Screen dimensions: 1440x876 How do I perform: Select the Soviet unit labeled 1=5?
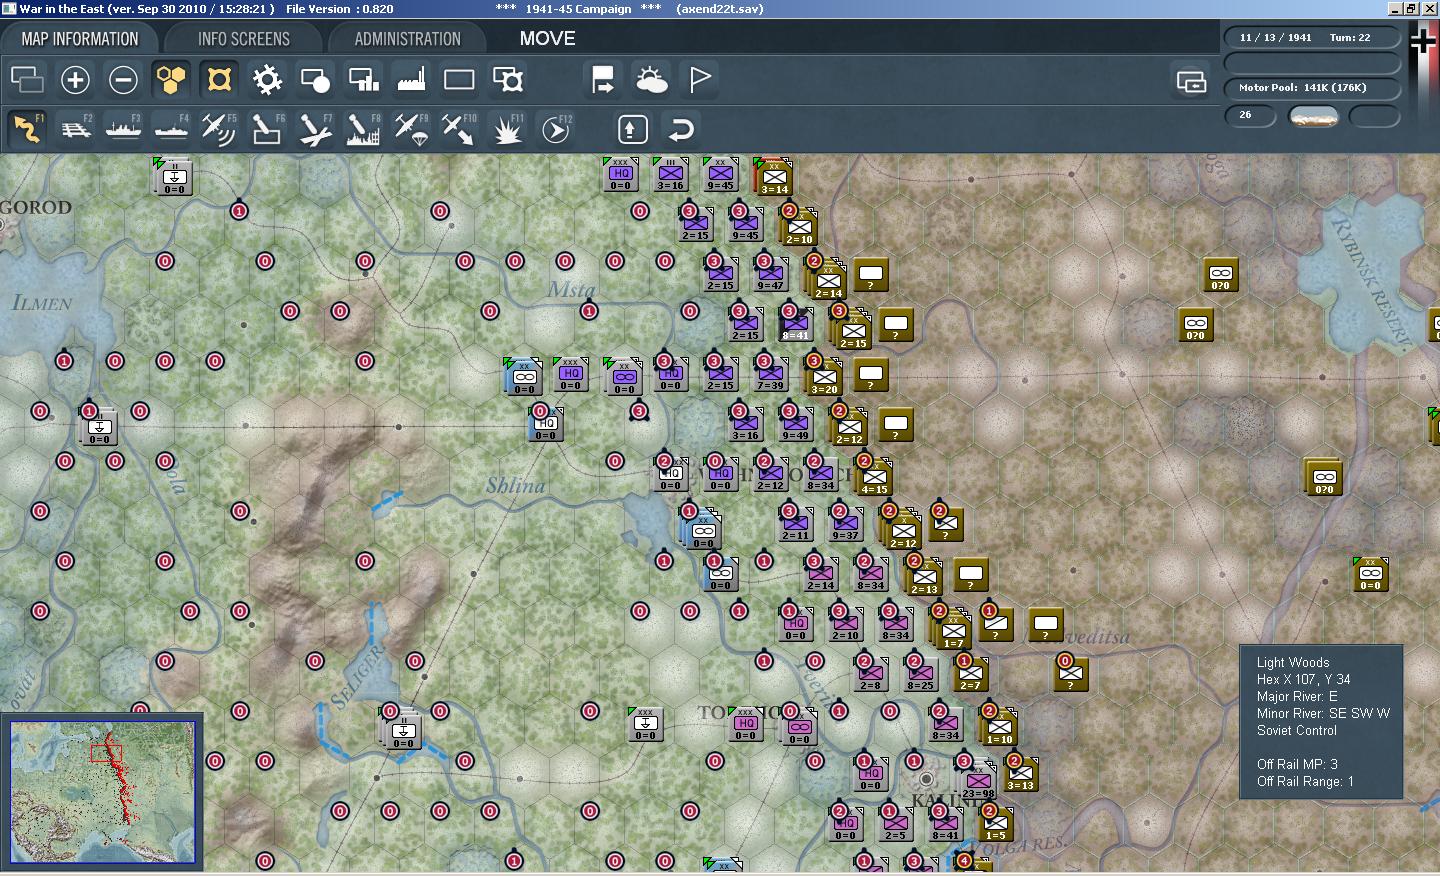pyautogui.click(x=995, y=824)
